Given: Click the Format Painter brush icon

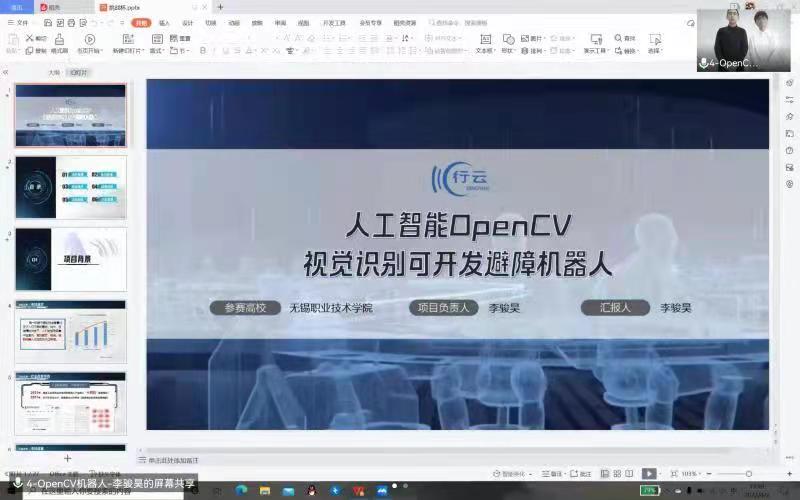Looking at the screenshot, I should pos(59,40).
